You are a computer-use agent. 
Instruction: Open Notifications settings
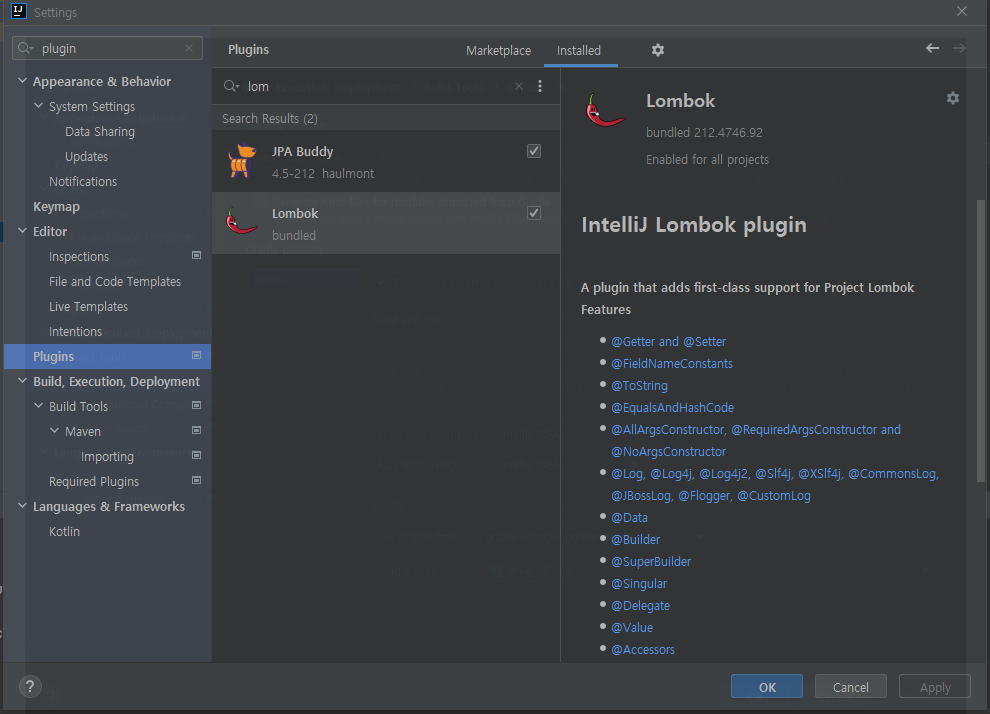click(83, 181)
